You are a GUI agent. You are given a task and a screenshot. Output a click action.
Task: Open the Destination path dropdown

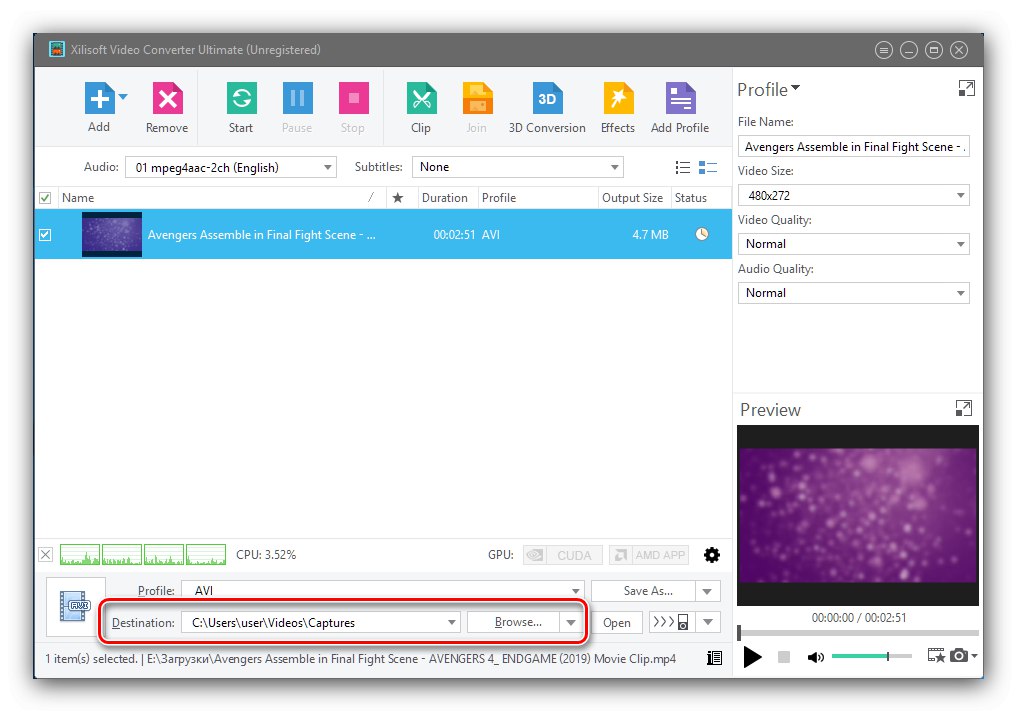click(321, 623)
